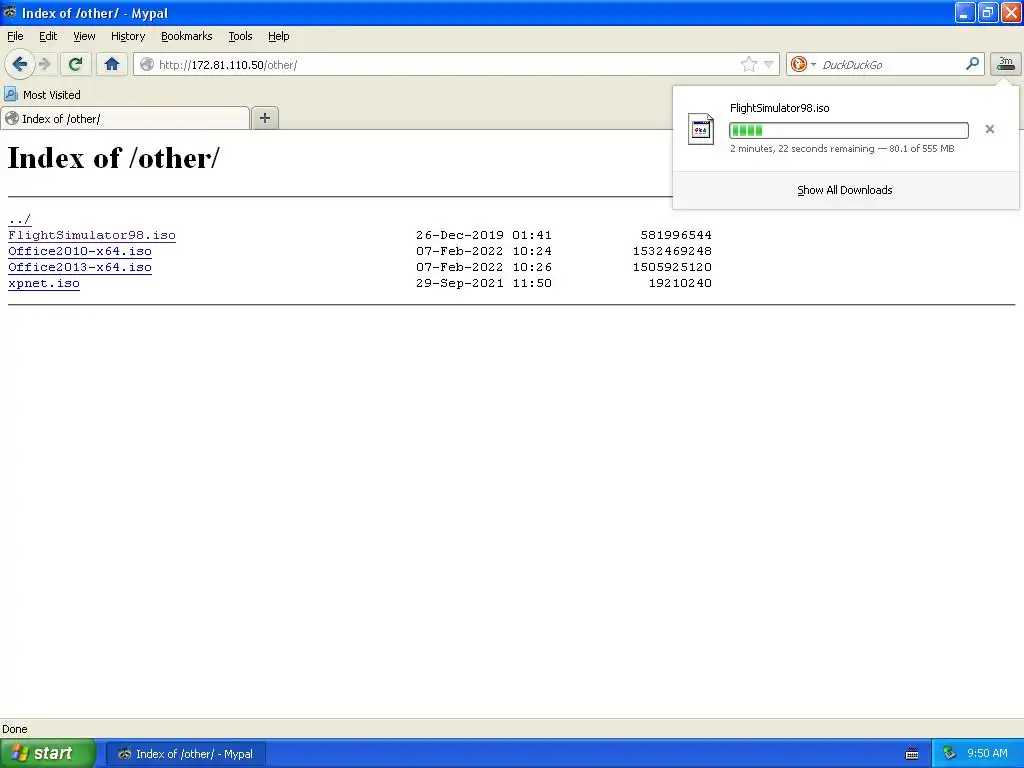
Task: Click the search magnifier icon
Action: tap(972, 63)
